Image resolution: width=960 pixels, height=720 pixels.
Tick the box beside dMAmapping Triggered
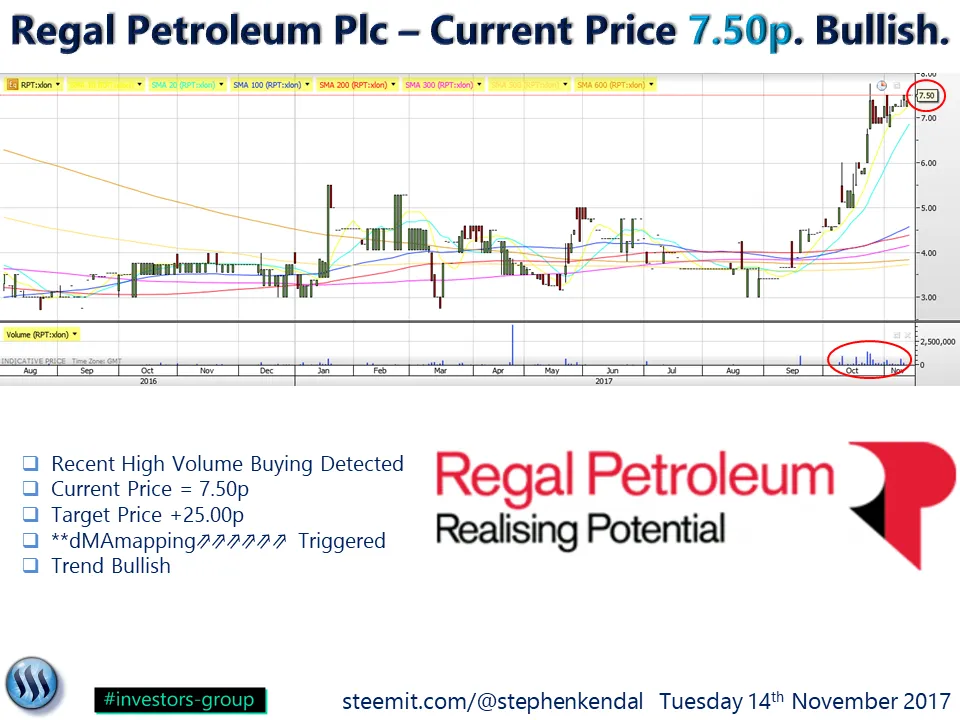coord(31,539)
